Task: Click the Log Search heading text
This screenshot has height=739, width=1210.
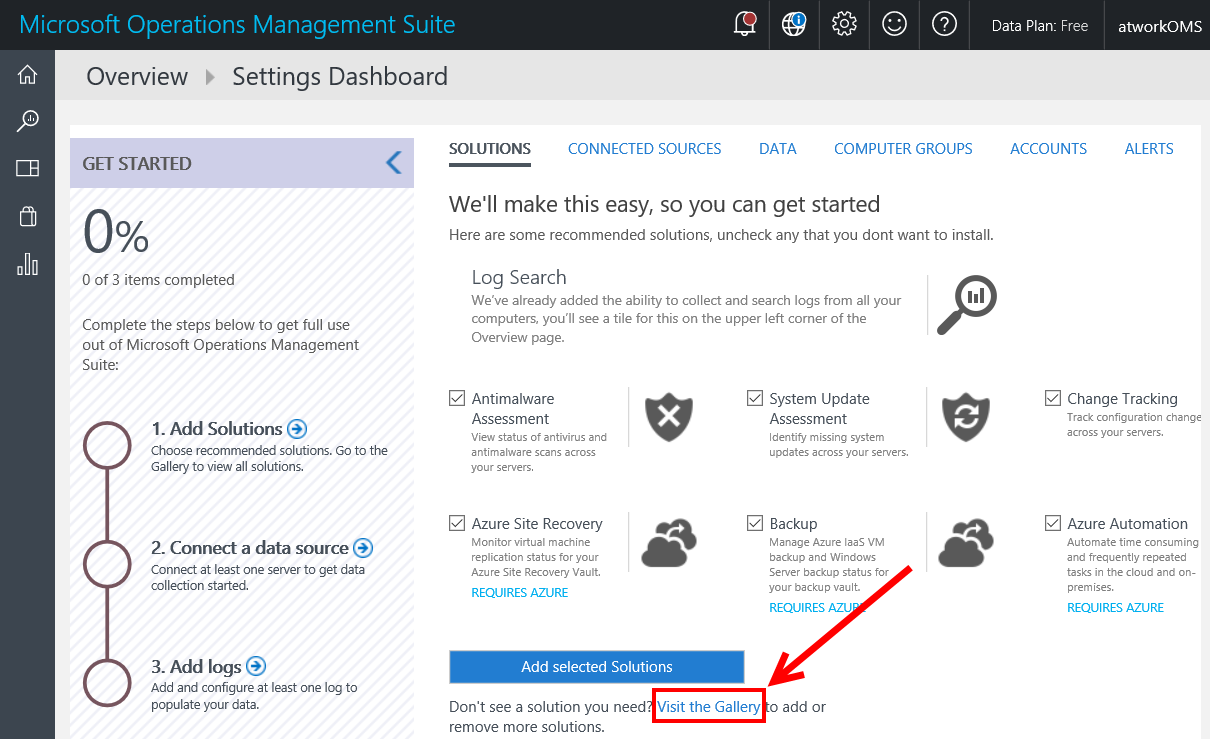Action: (519, 278)
